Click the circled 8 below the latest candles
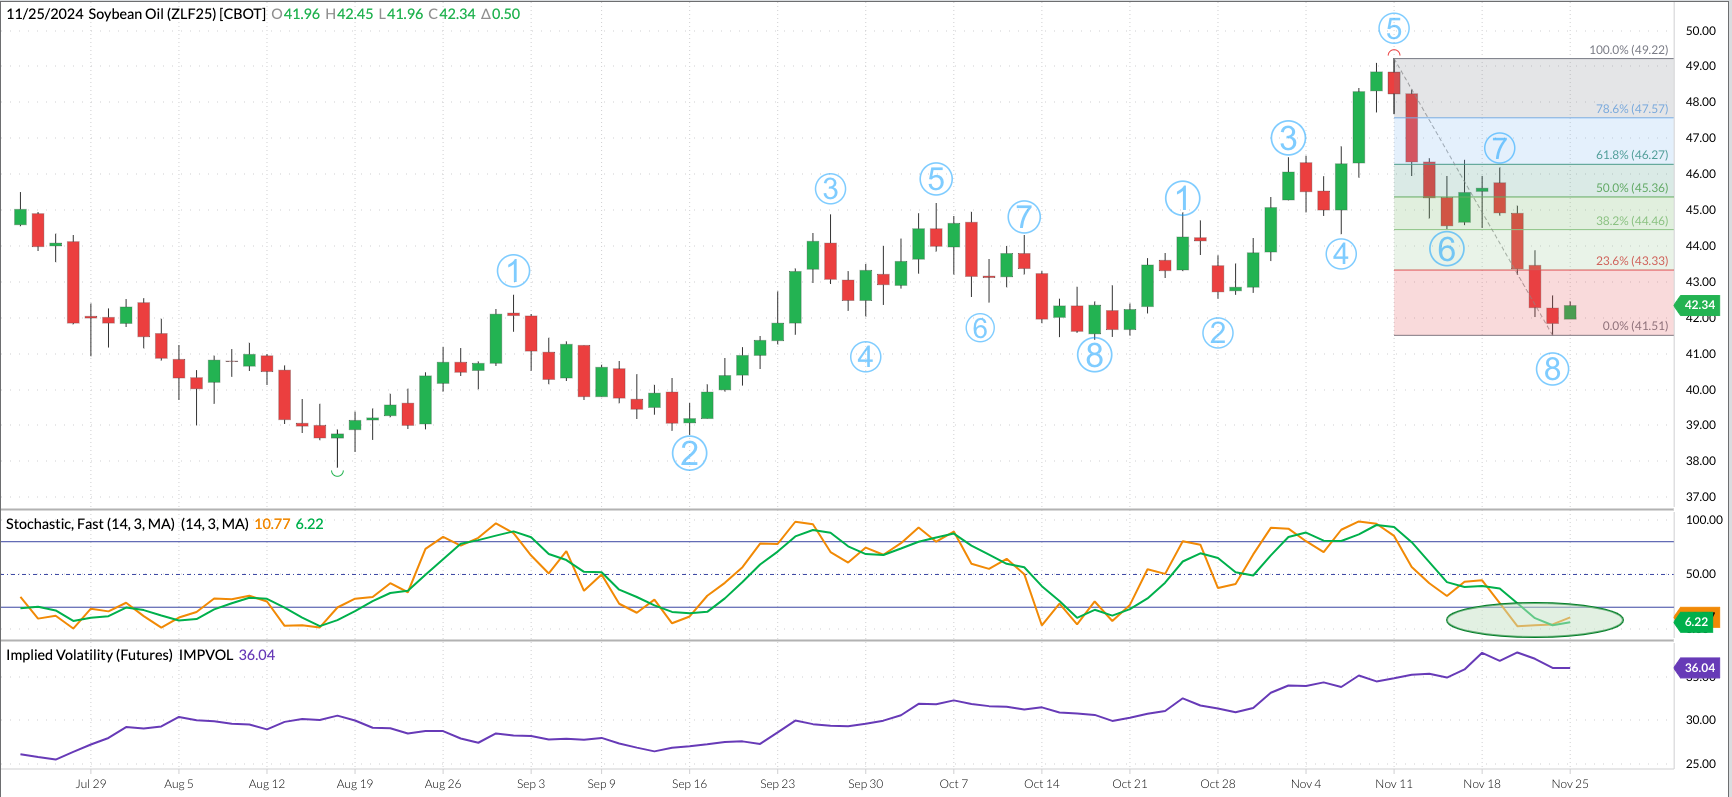 pos(1552,370)
